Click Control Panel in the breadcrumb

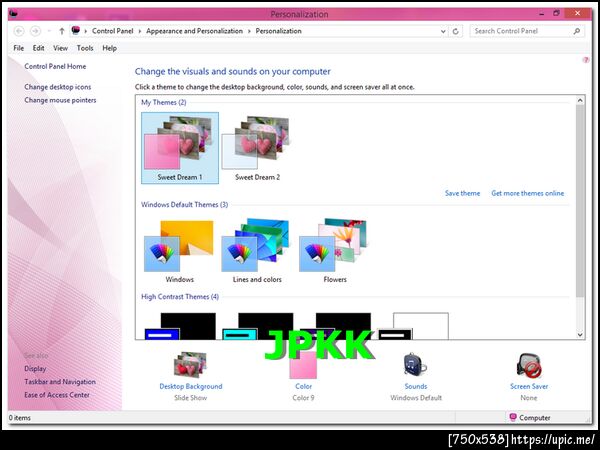112,31
